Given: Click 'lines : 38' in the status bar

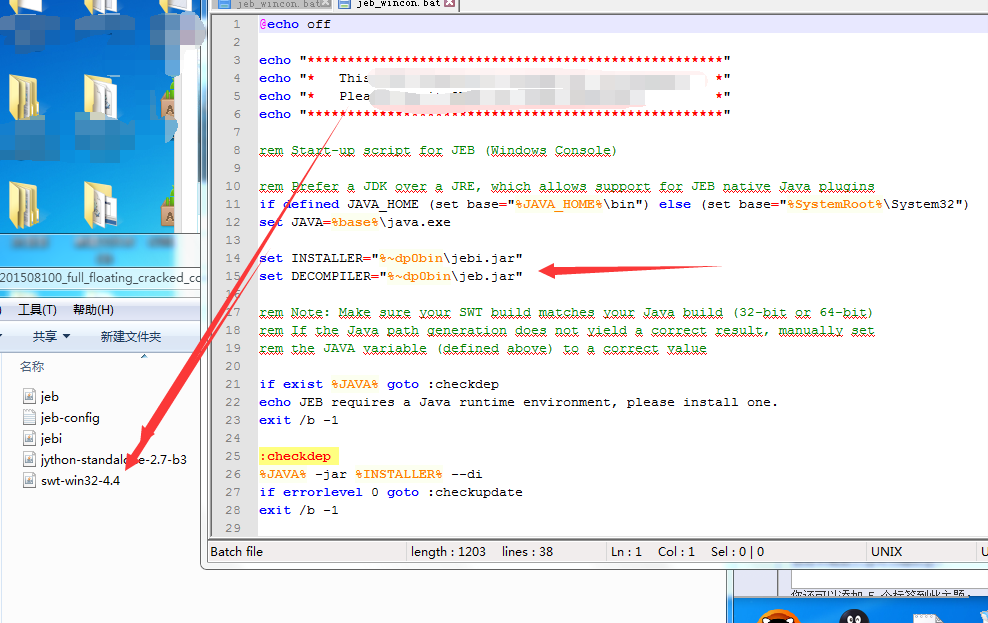Looking at the screenshot, I should [527, 552].
